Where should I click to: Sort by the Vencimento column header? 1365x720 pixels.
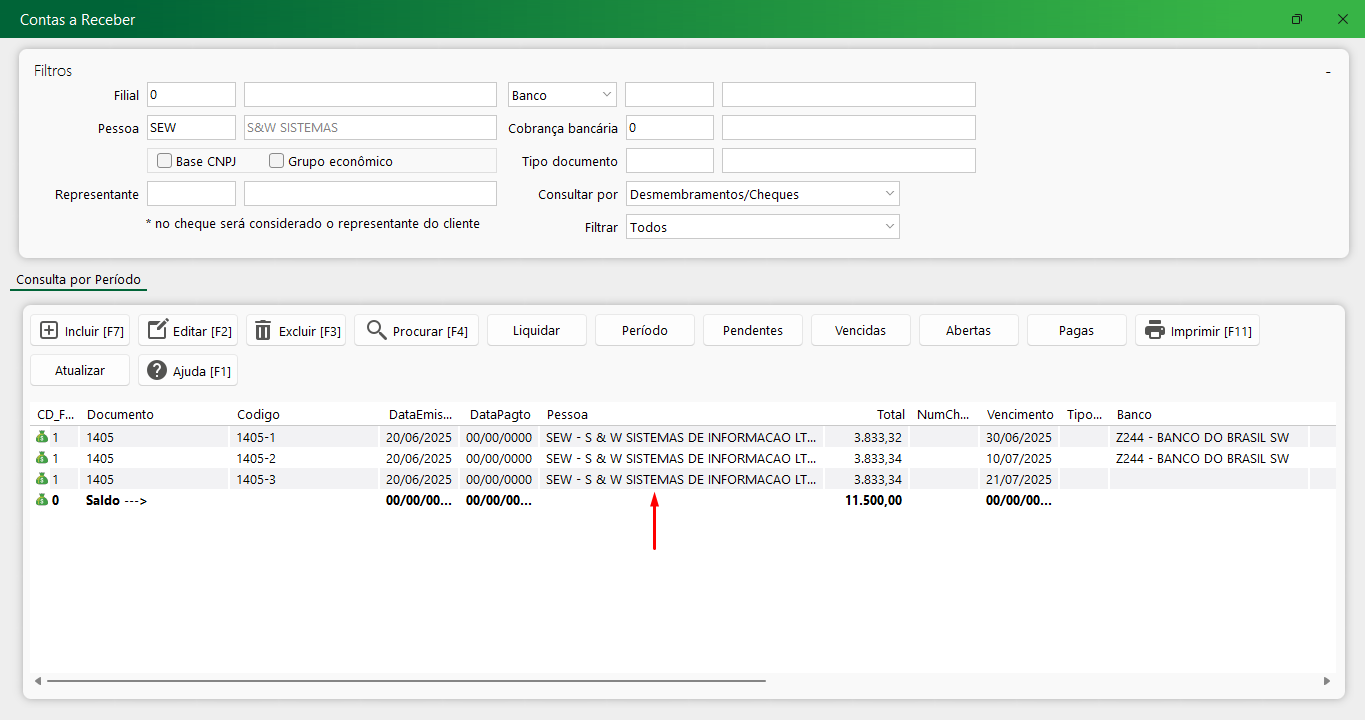(x=1019, y=414)
